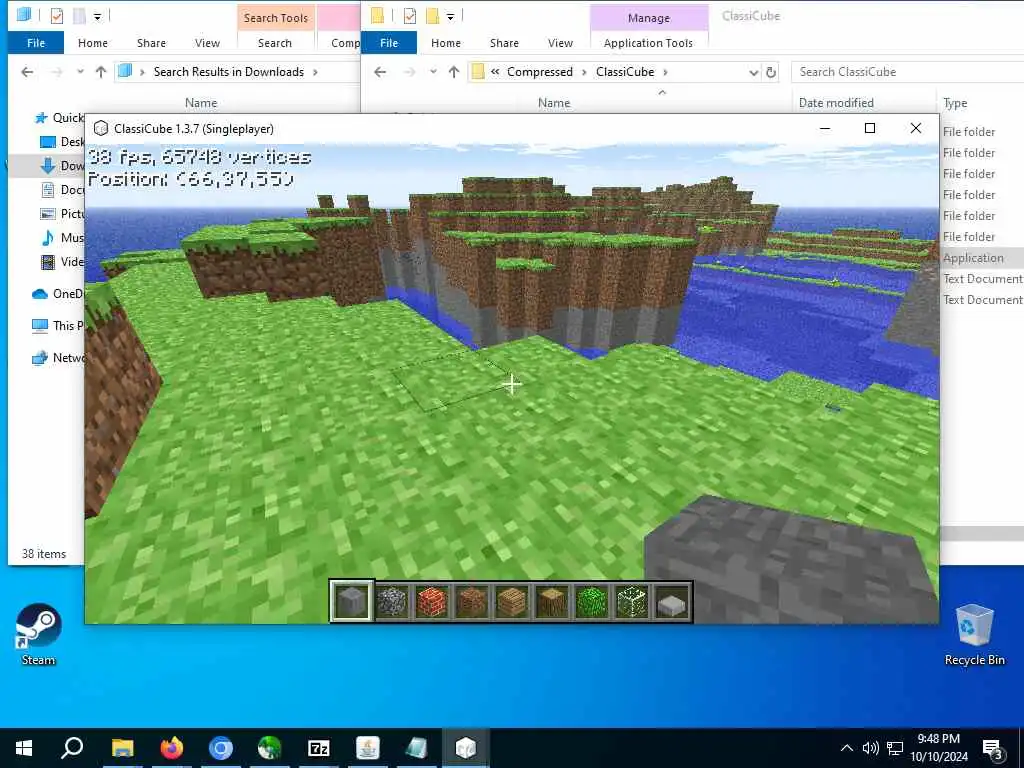1024x768 pixels.
Task: Open recent locations dropdown in ClassiCube folder window
Action: tap(433, 72)
